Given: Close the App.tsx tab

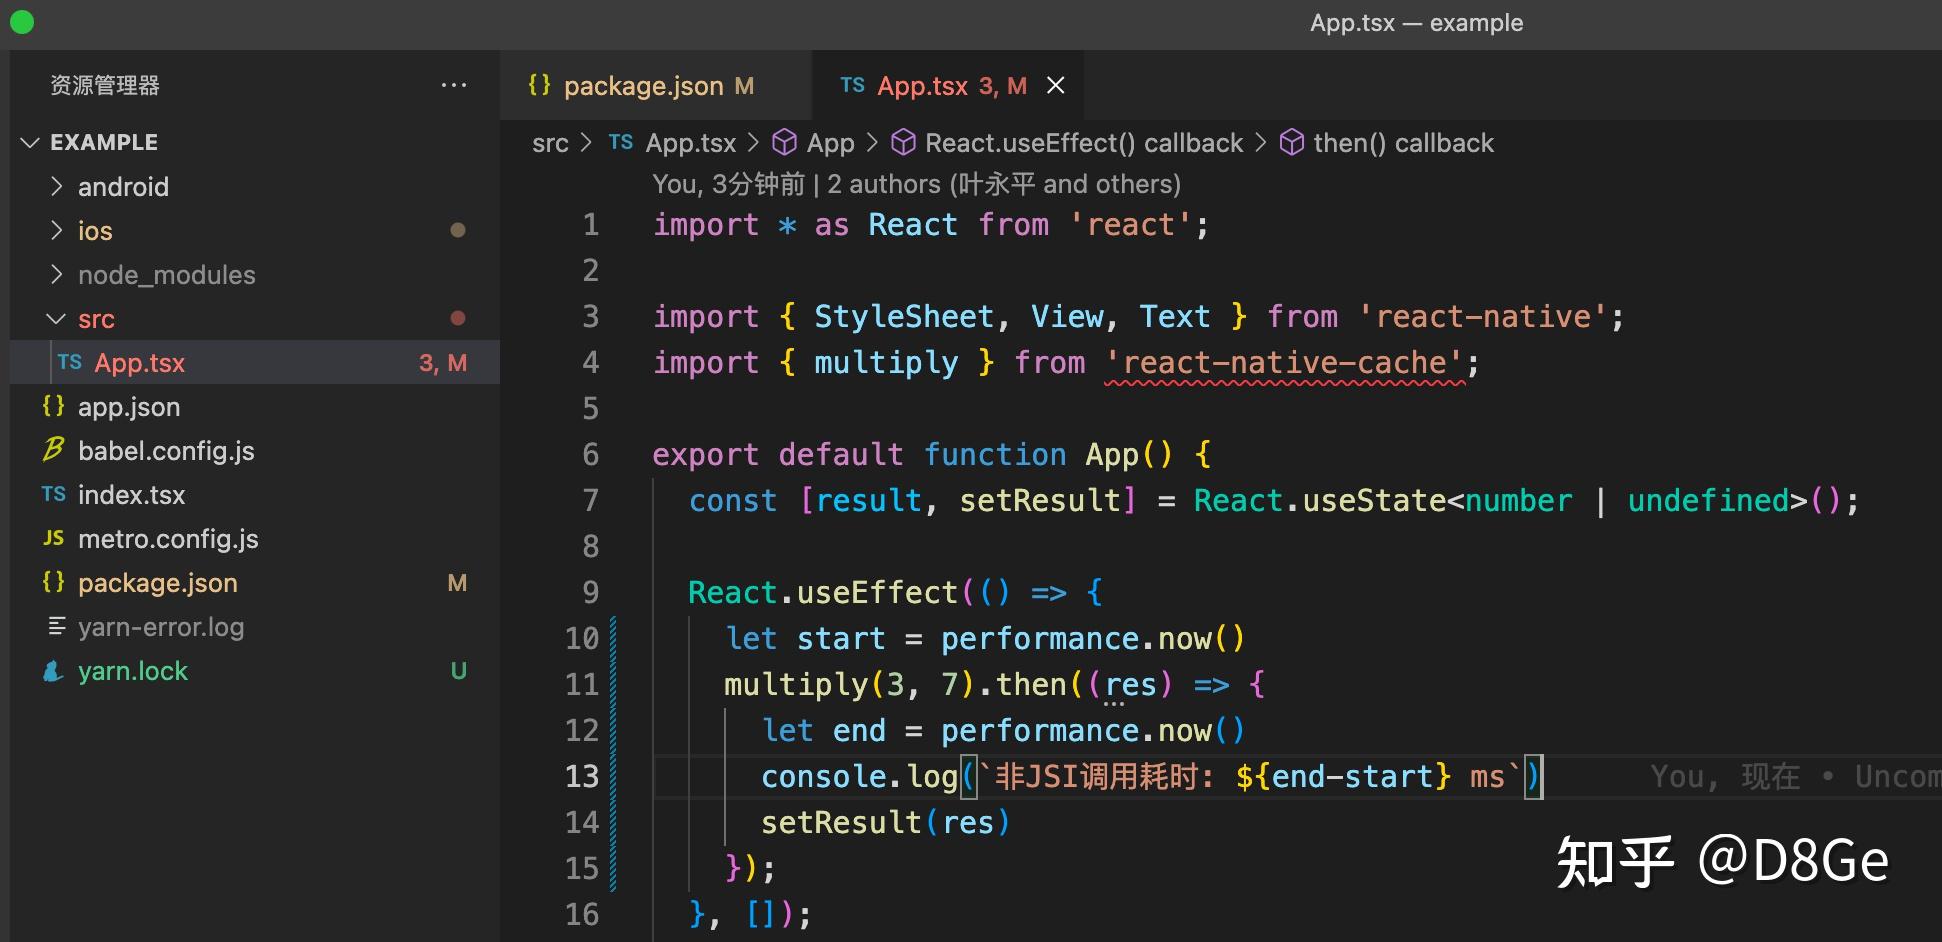Looking at the screenshot, I should [1056, 85].
